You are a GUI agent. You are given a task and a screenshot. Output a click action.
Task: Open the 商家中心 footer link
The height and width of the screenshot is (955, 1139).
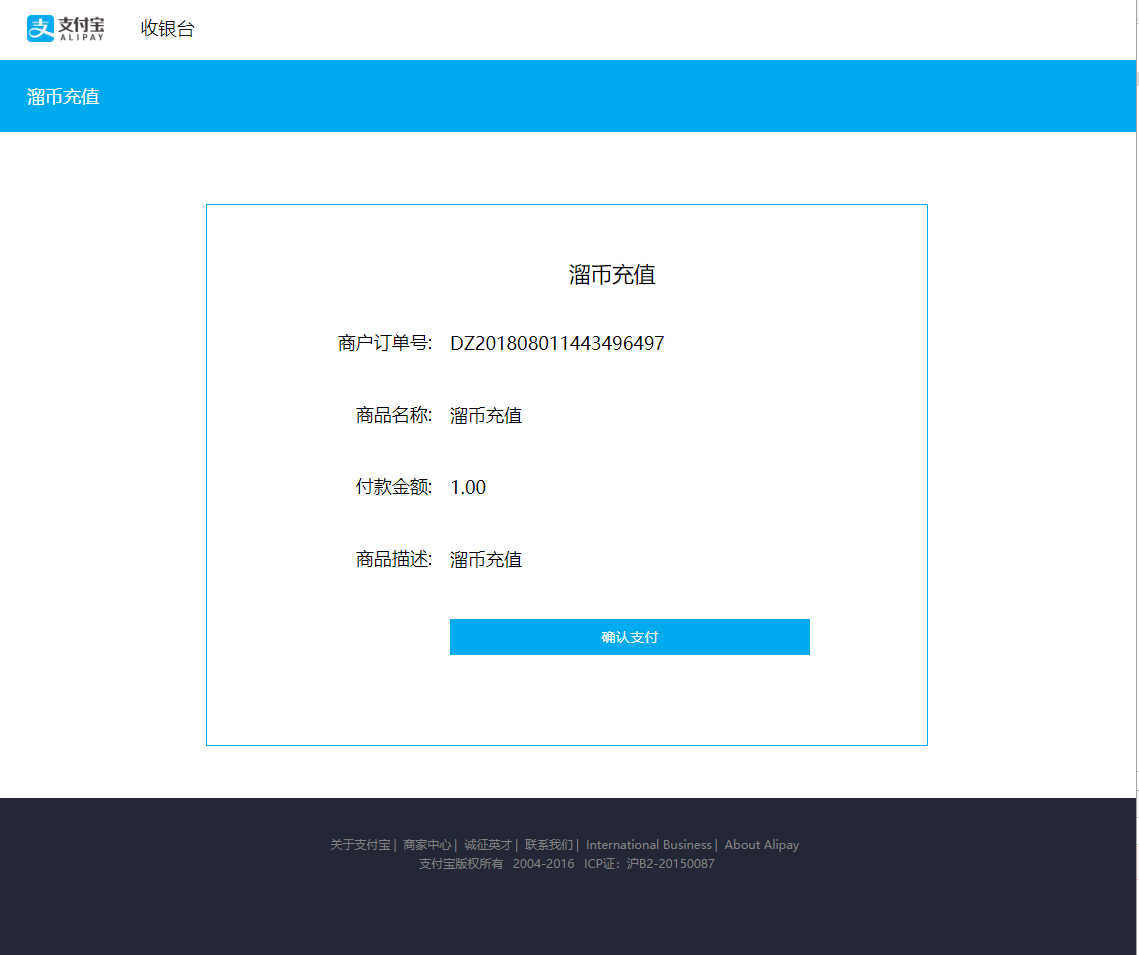[427, 845]
